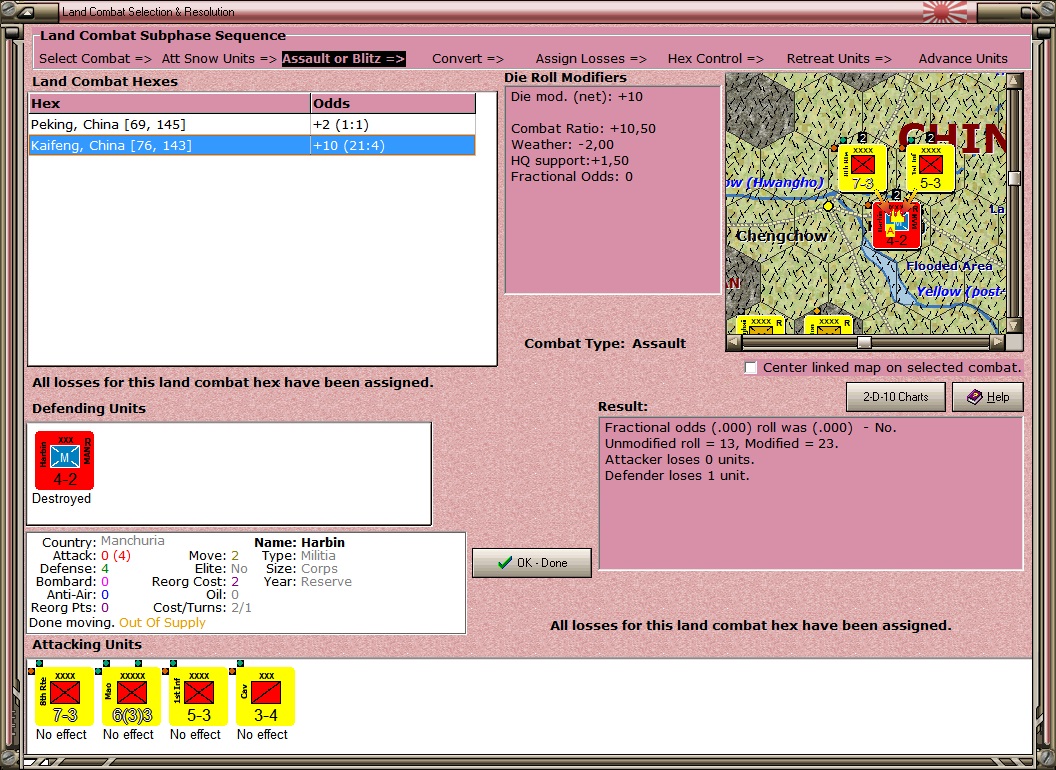Click the Japanese rising sun flag icon
This screenshot has height=770, width=1056.
pos(944,11)
